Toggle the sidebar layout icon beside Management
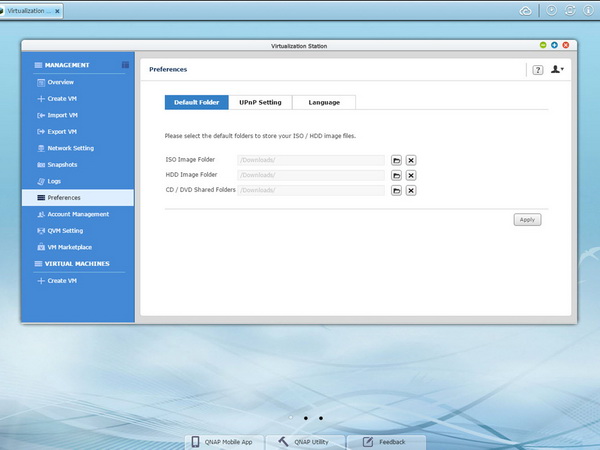 [125, 65]
